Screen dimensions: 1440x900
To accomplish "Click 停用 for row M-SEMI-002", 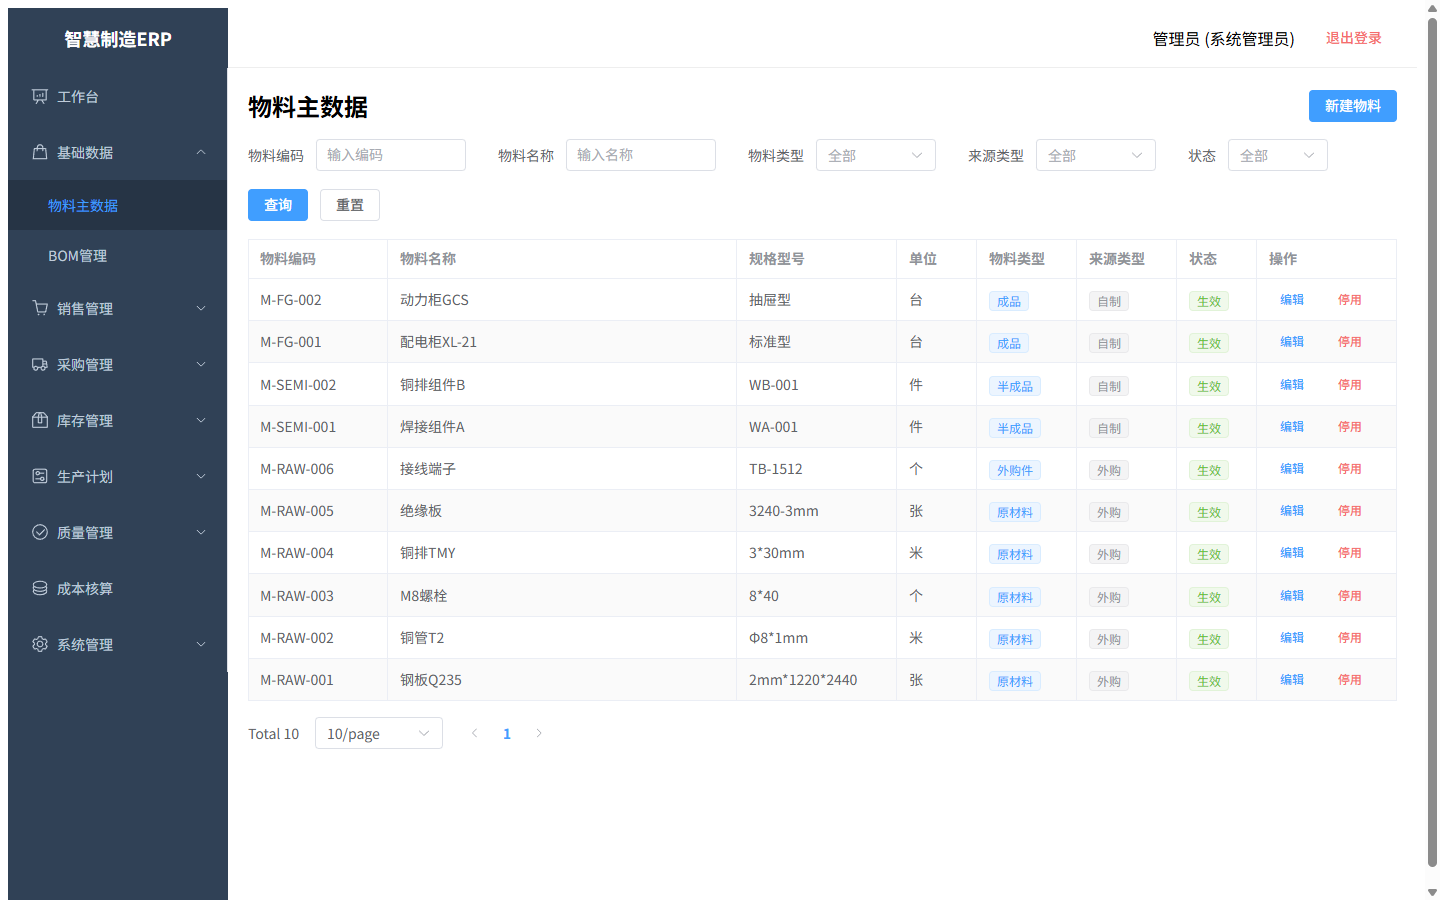I will [x=1350, y=385].
